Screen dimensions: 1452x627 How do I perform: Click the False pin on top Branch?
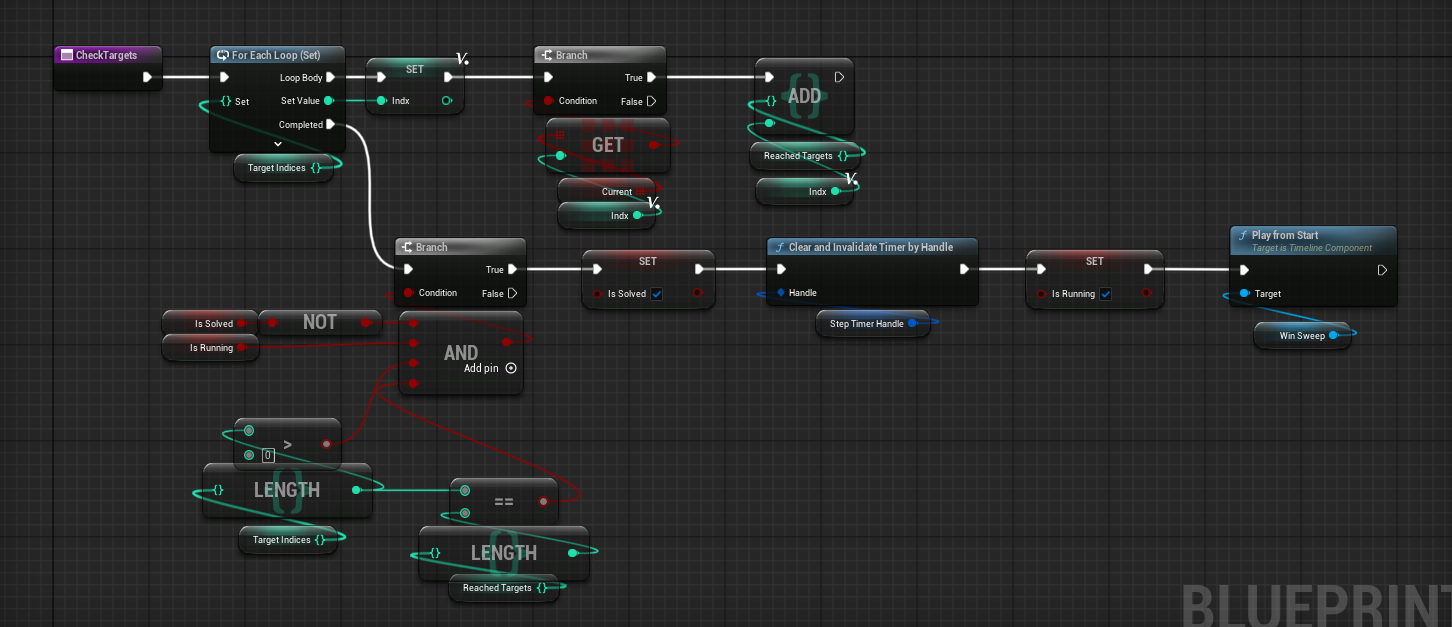pyautogui.click(x=651, y=101)
